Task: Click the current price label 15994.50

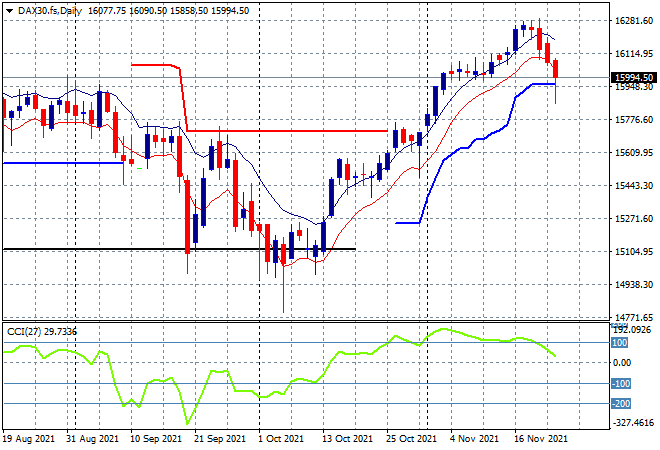Action: tap(634, 77)
